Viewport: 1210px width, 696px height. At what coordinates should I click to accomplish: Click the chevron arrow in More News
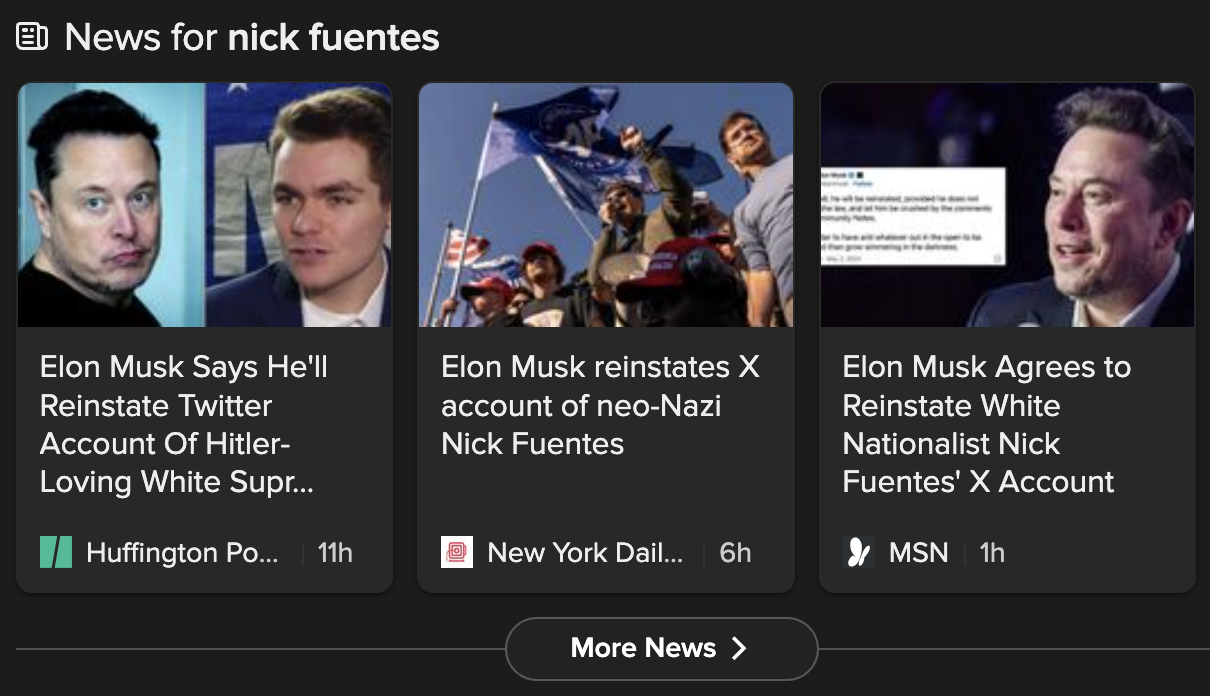pos(739,649)
